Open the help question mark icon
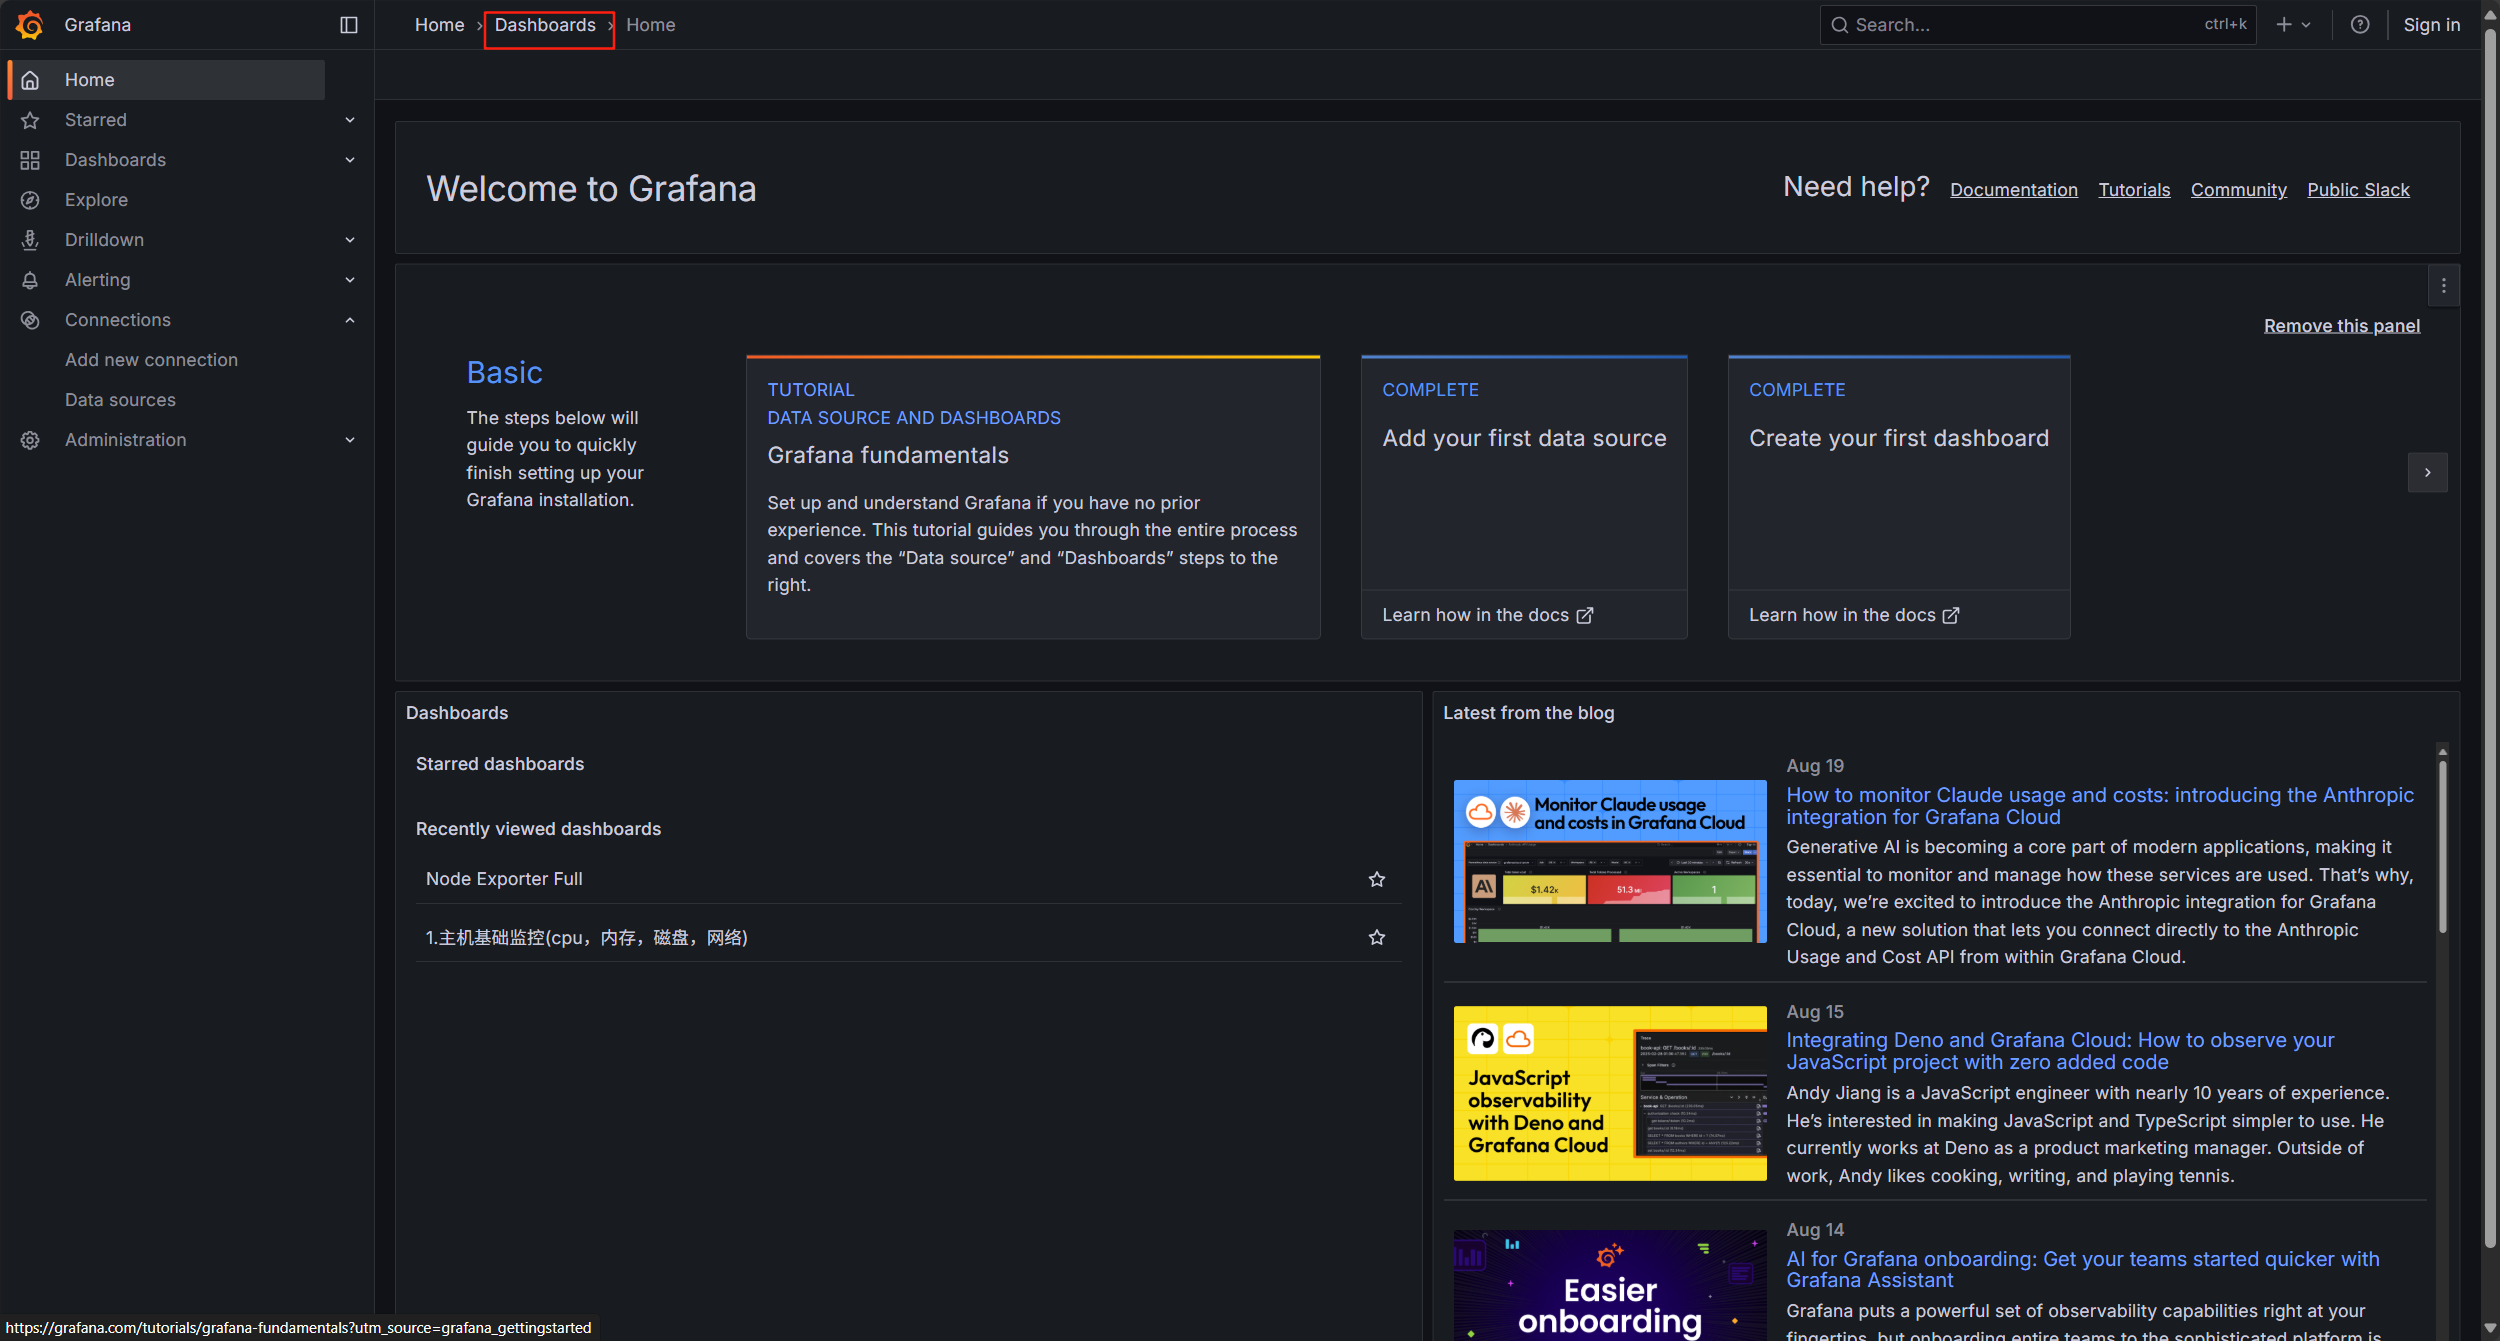 (x=2360, y=25)
